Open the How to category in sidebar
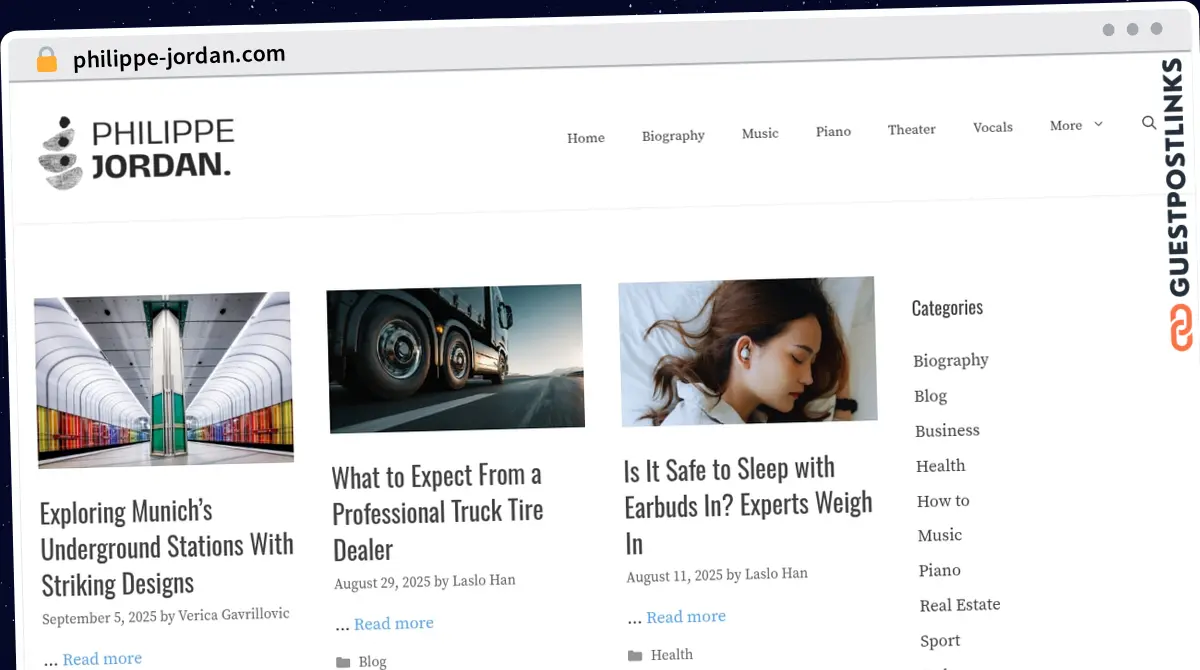The image size is (1200, 670). pyautogui.click(x=943, y=501)
